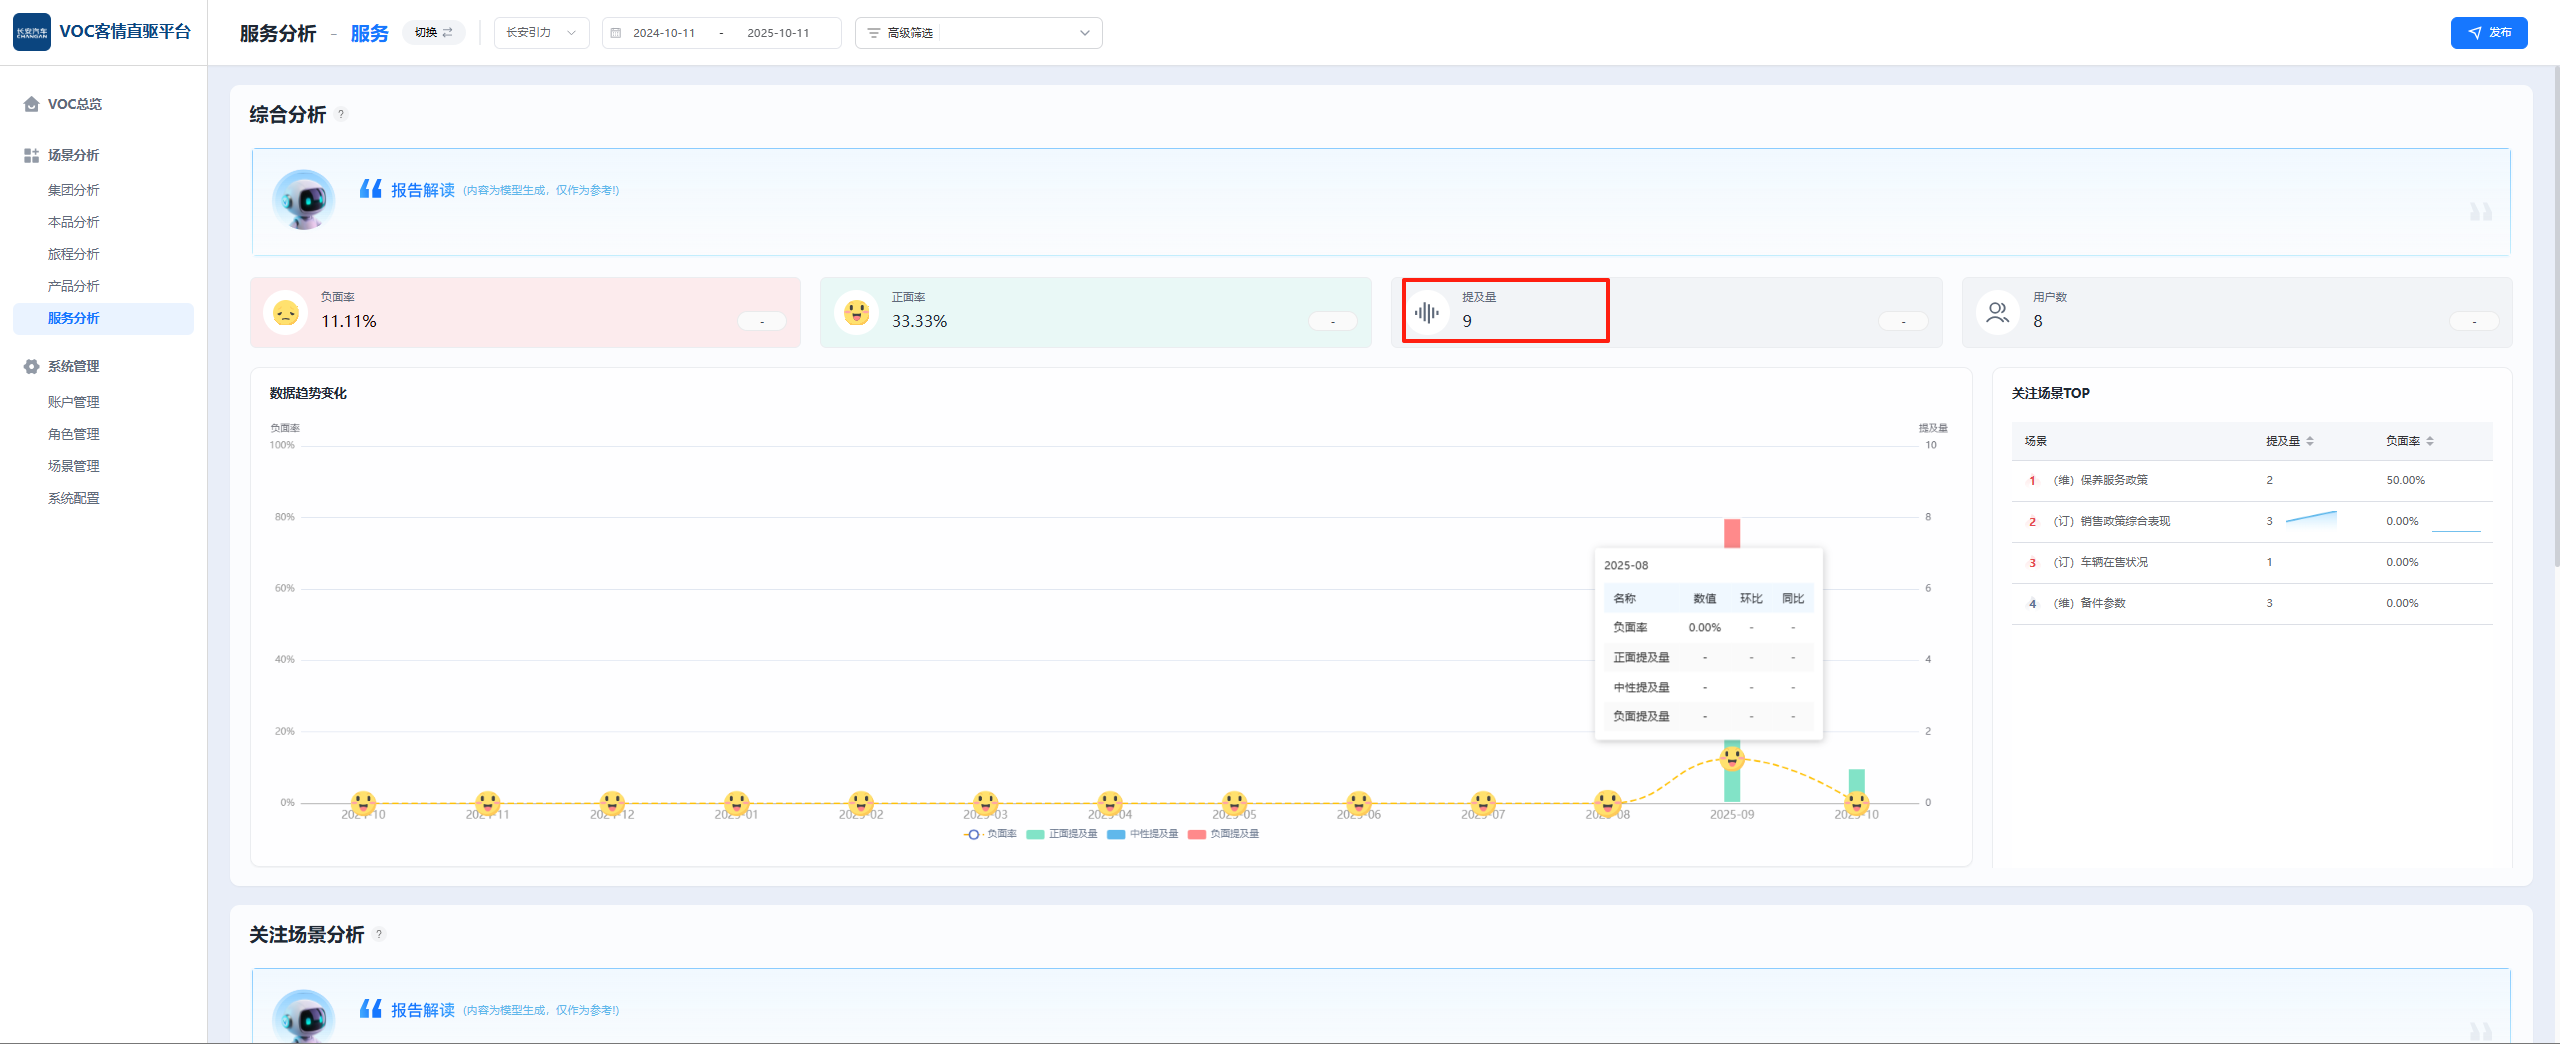Open the 长安引力 brand dropdown

tap(541, 33)
